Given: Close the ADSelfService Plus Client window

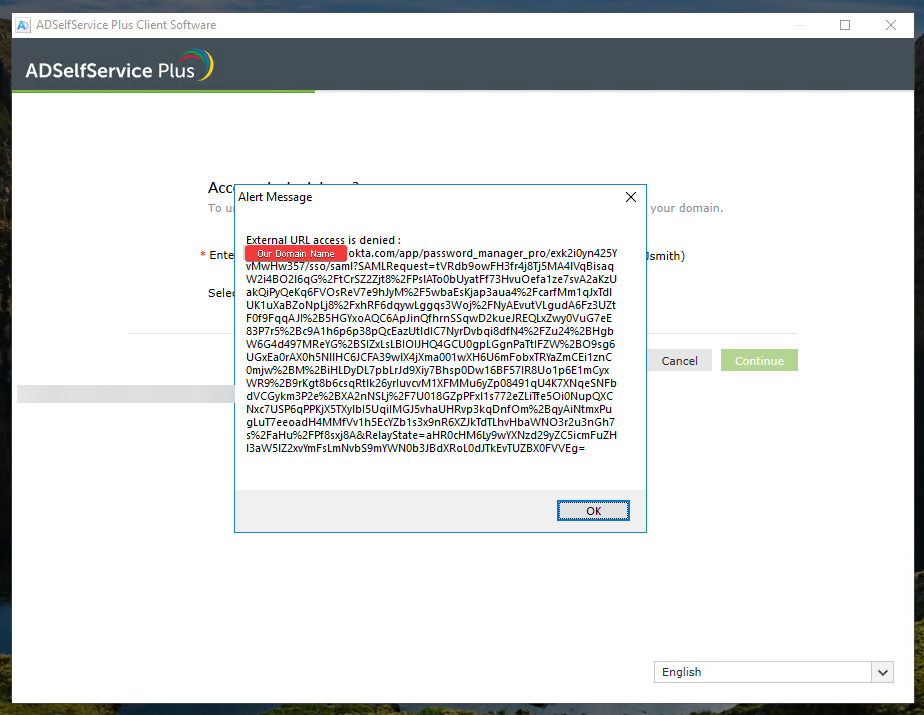Looking at the screenshot, I should pyautogui.click(x=890, y=25).
